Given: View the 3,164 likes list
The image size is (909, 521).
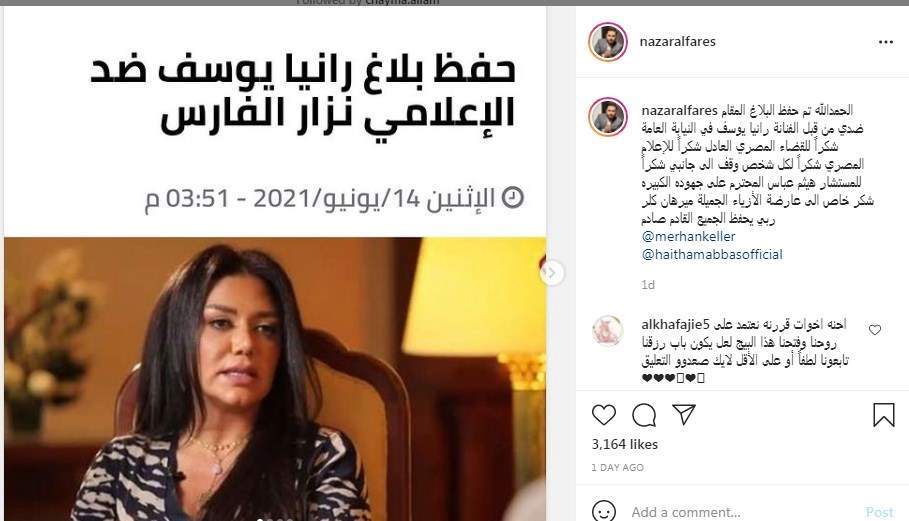Looking at the screenshot, I should coord(624,445).
